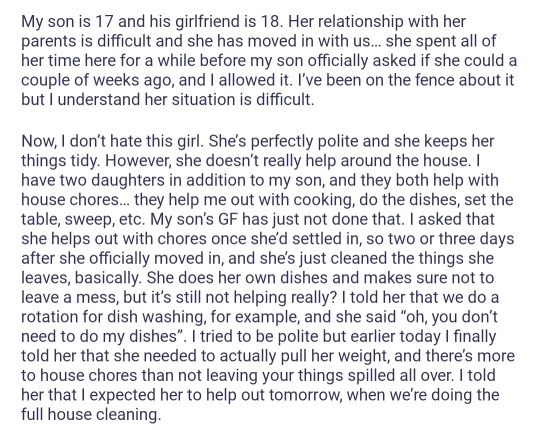Click the phrase "rotation for dish washing"

(x=112, y=317)
